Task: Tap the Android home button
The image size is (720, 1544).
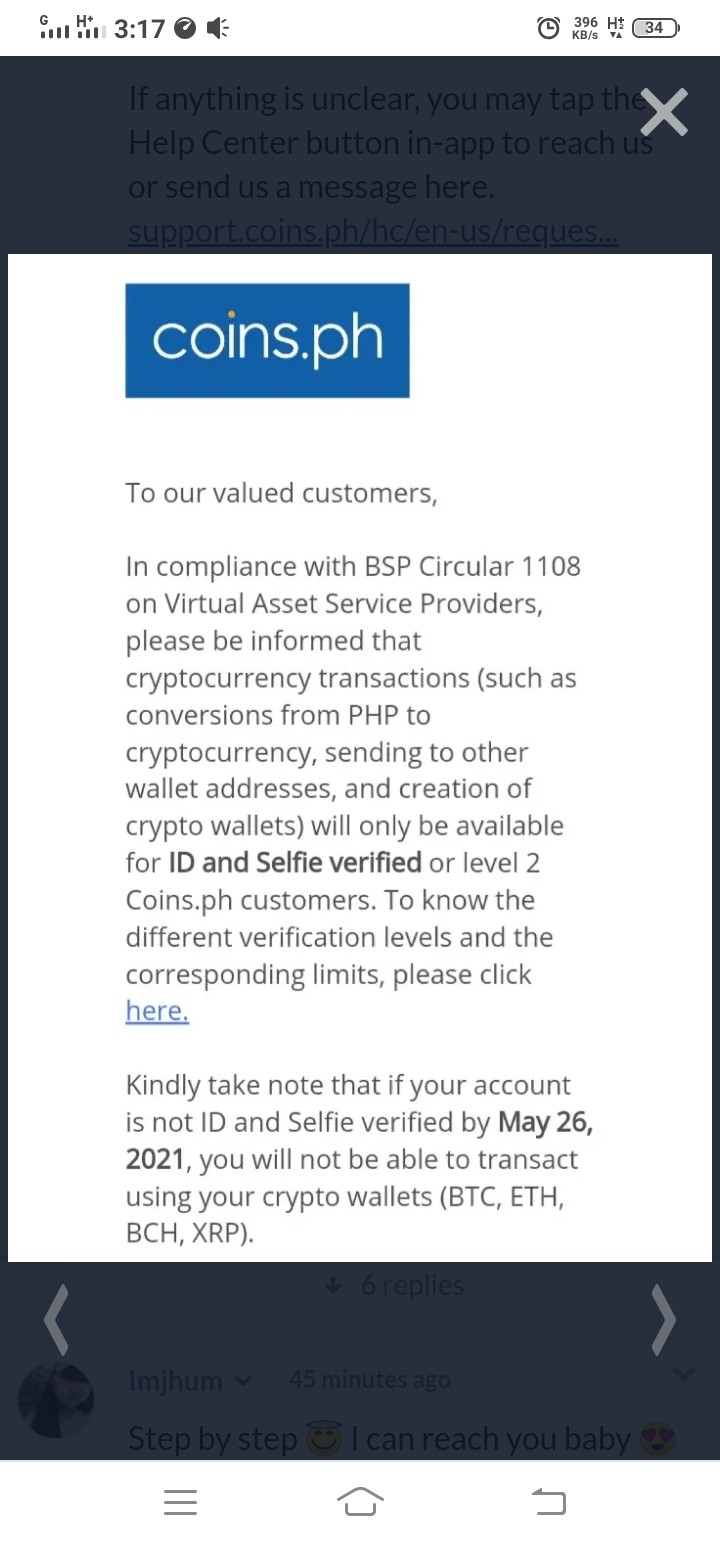Action: click(360, 1502)
